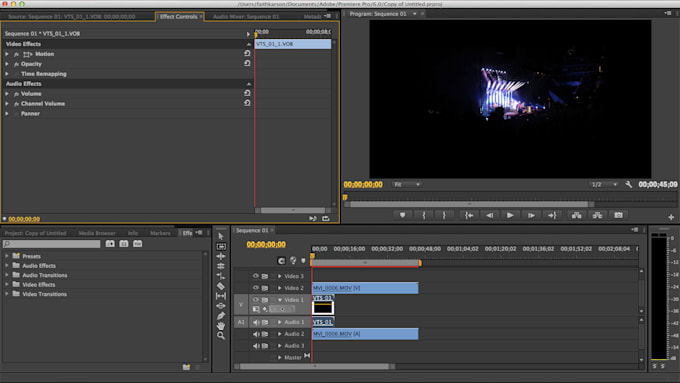Toggle Video 3 track visibility eye
The image size is (680, 383).
point(255,276)
